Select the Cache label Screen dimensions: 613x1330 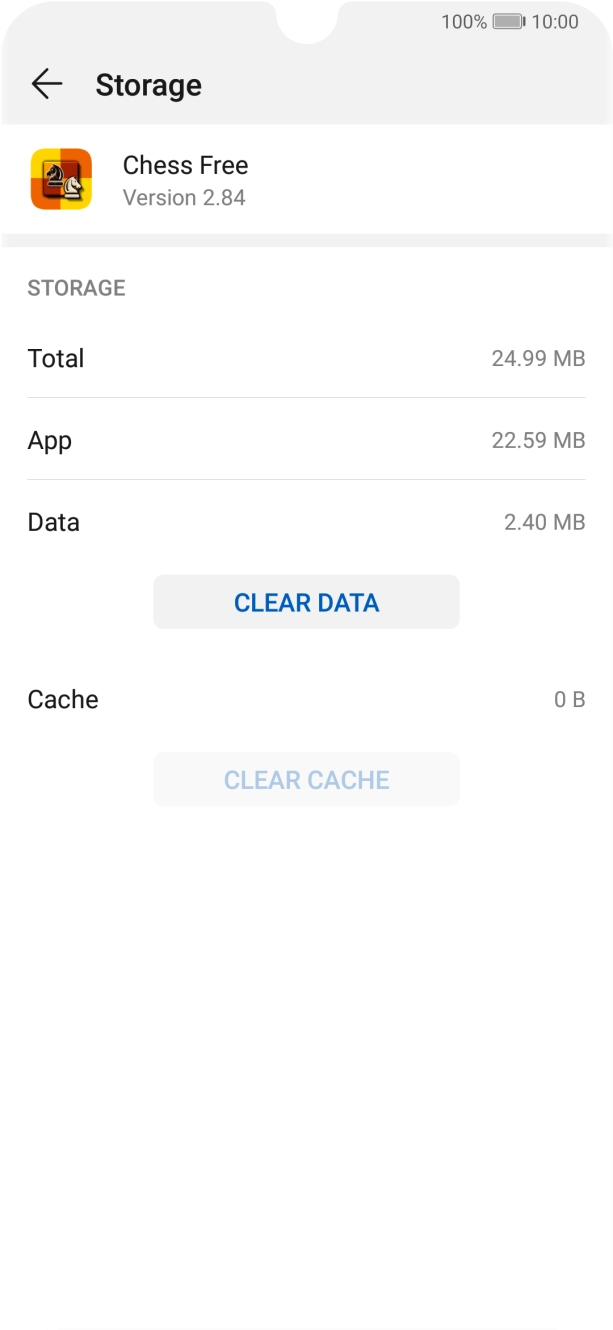point(63,700)
